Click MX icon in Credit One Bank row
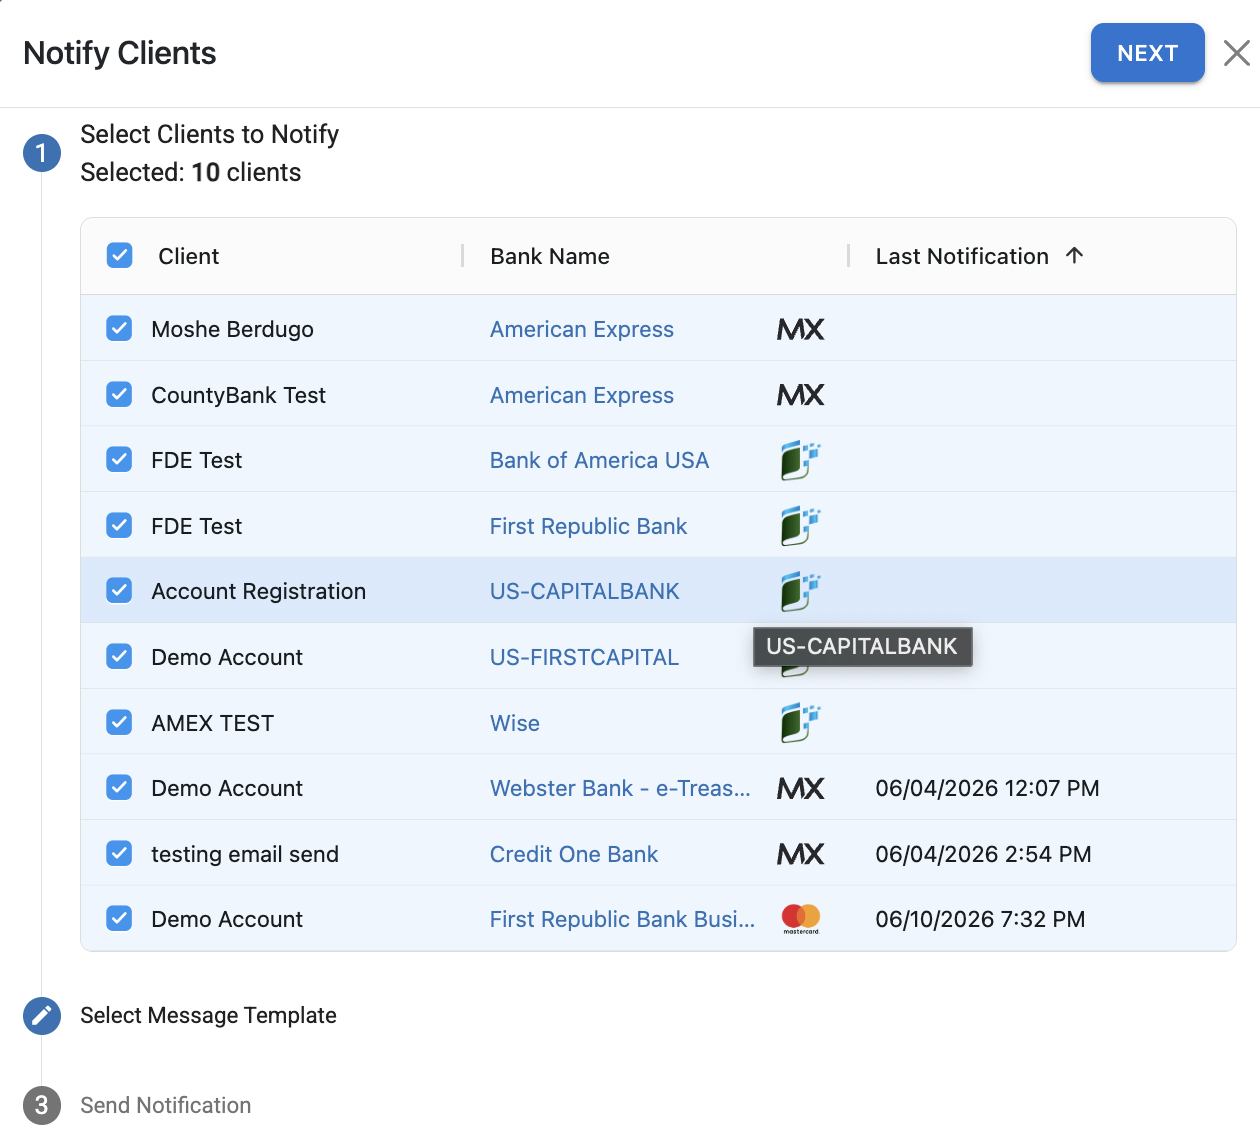The width and height of the screenshot is (1260, 1136). pyautogui.click(x=801, y=854)
